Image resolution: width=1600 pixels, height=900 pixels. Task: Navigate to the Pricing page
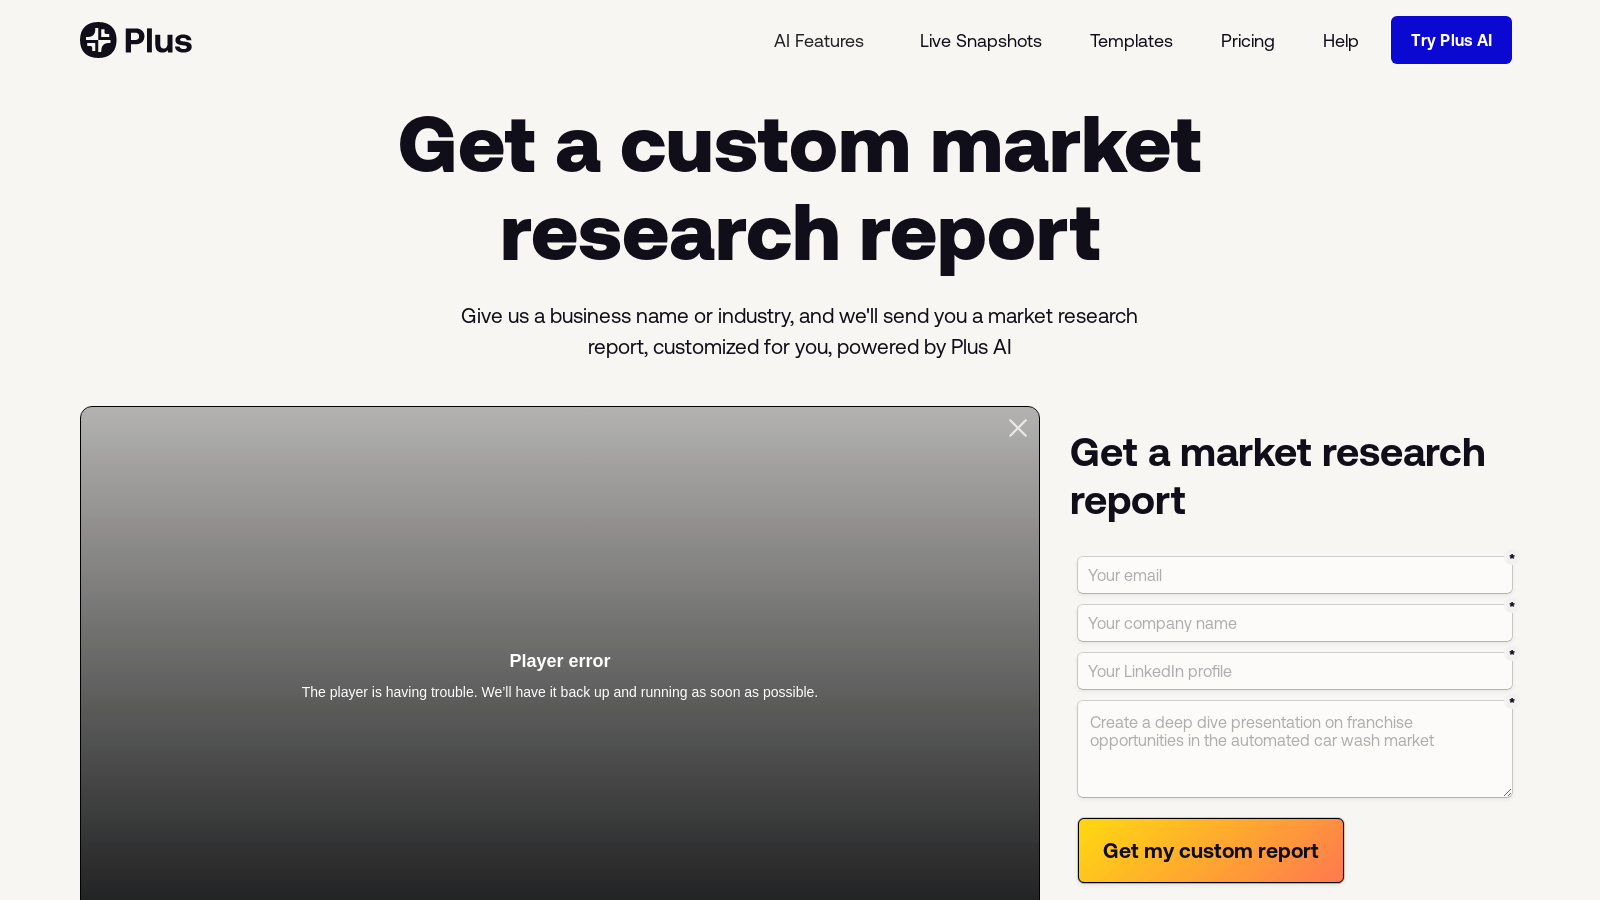tap(1247, 41)
